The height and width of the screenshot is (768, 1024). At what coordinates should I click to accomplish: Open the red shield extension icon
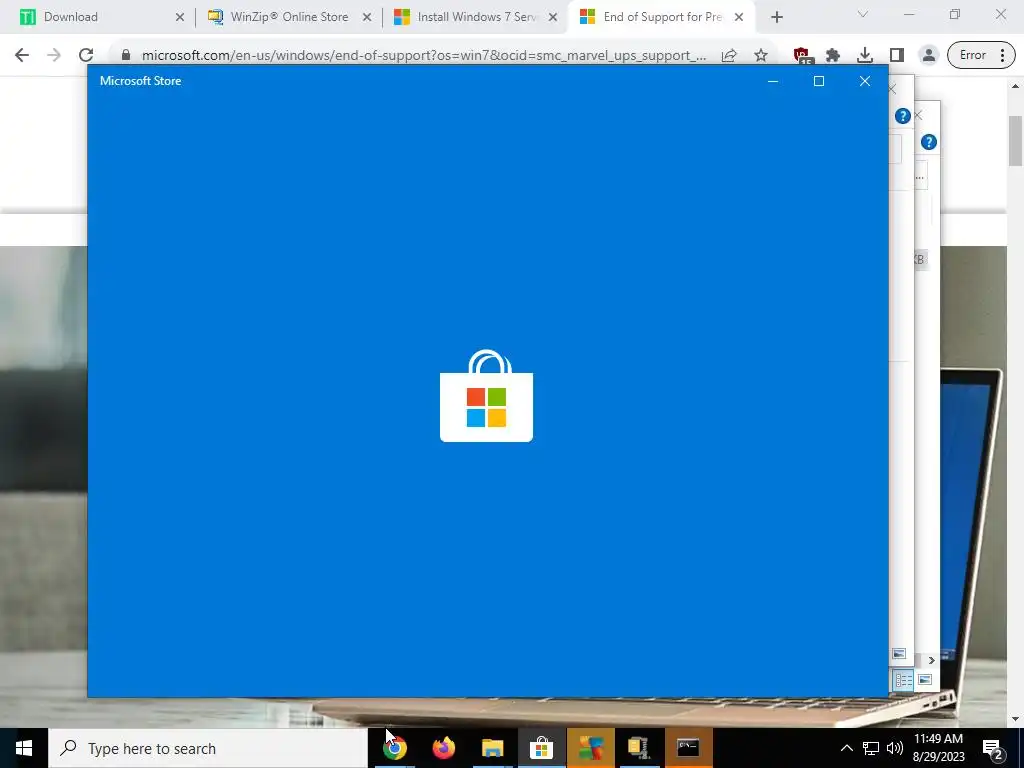coord(801,56)
